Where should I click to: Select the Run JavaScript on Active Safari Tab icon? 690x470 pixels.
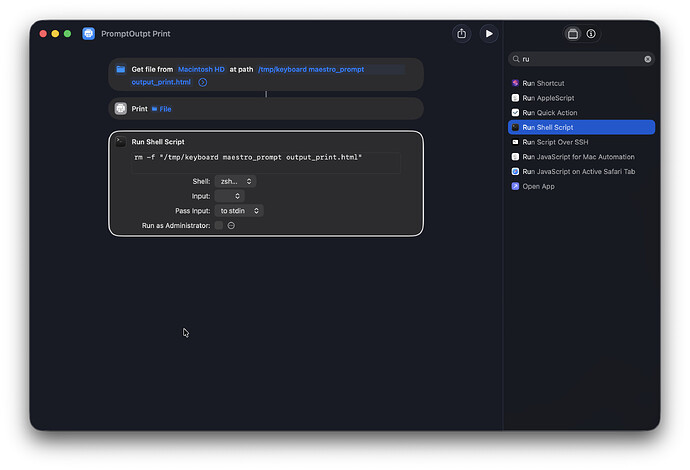click(515, 172)
